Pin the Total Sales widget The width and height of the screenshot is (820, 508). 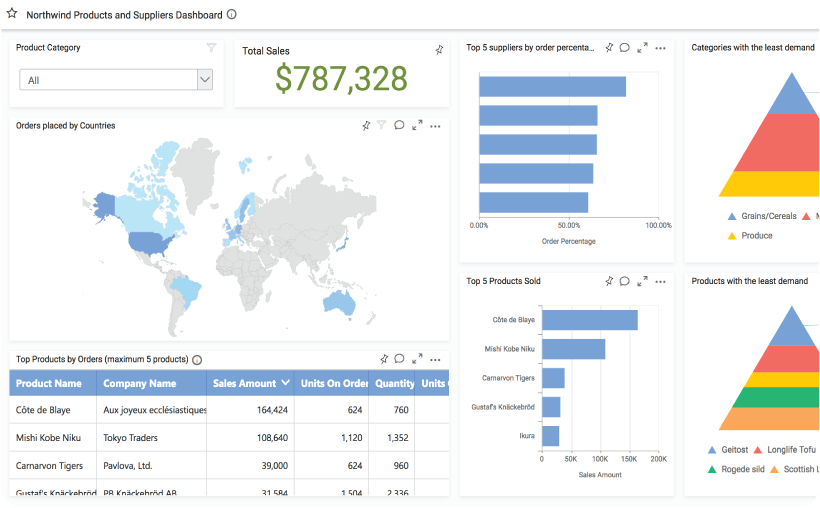pos(439,50)
